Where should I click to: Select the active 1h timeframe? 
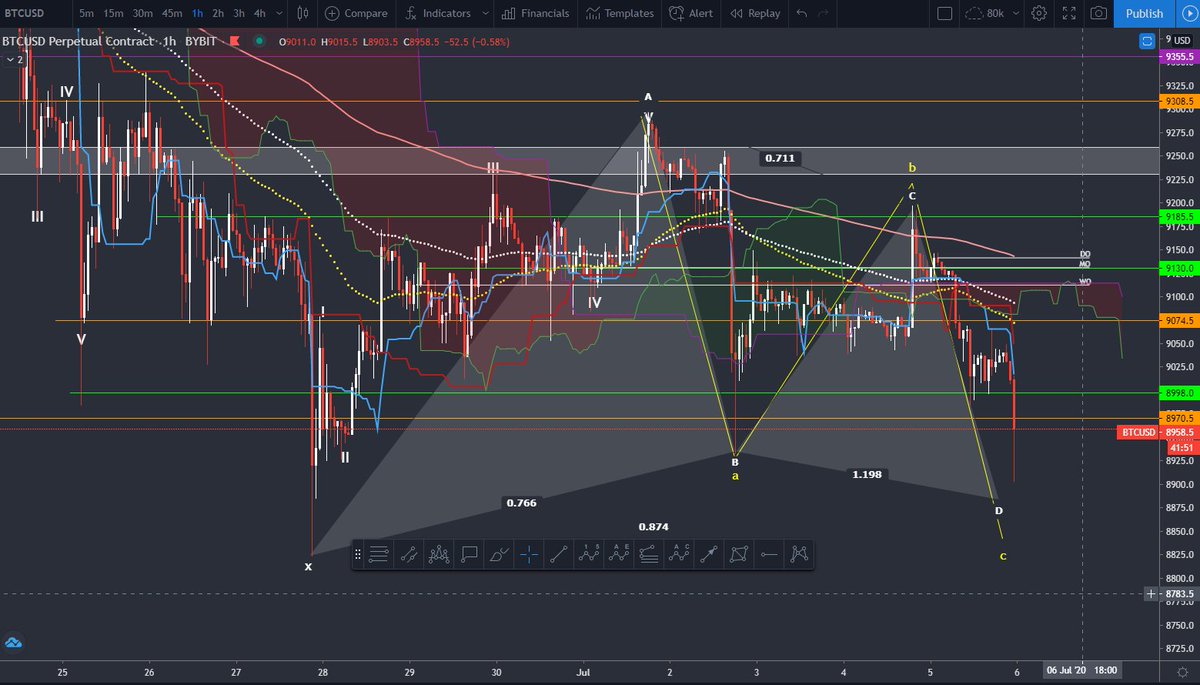point(198,13)
